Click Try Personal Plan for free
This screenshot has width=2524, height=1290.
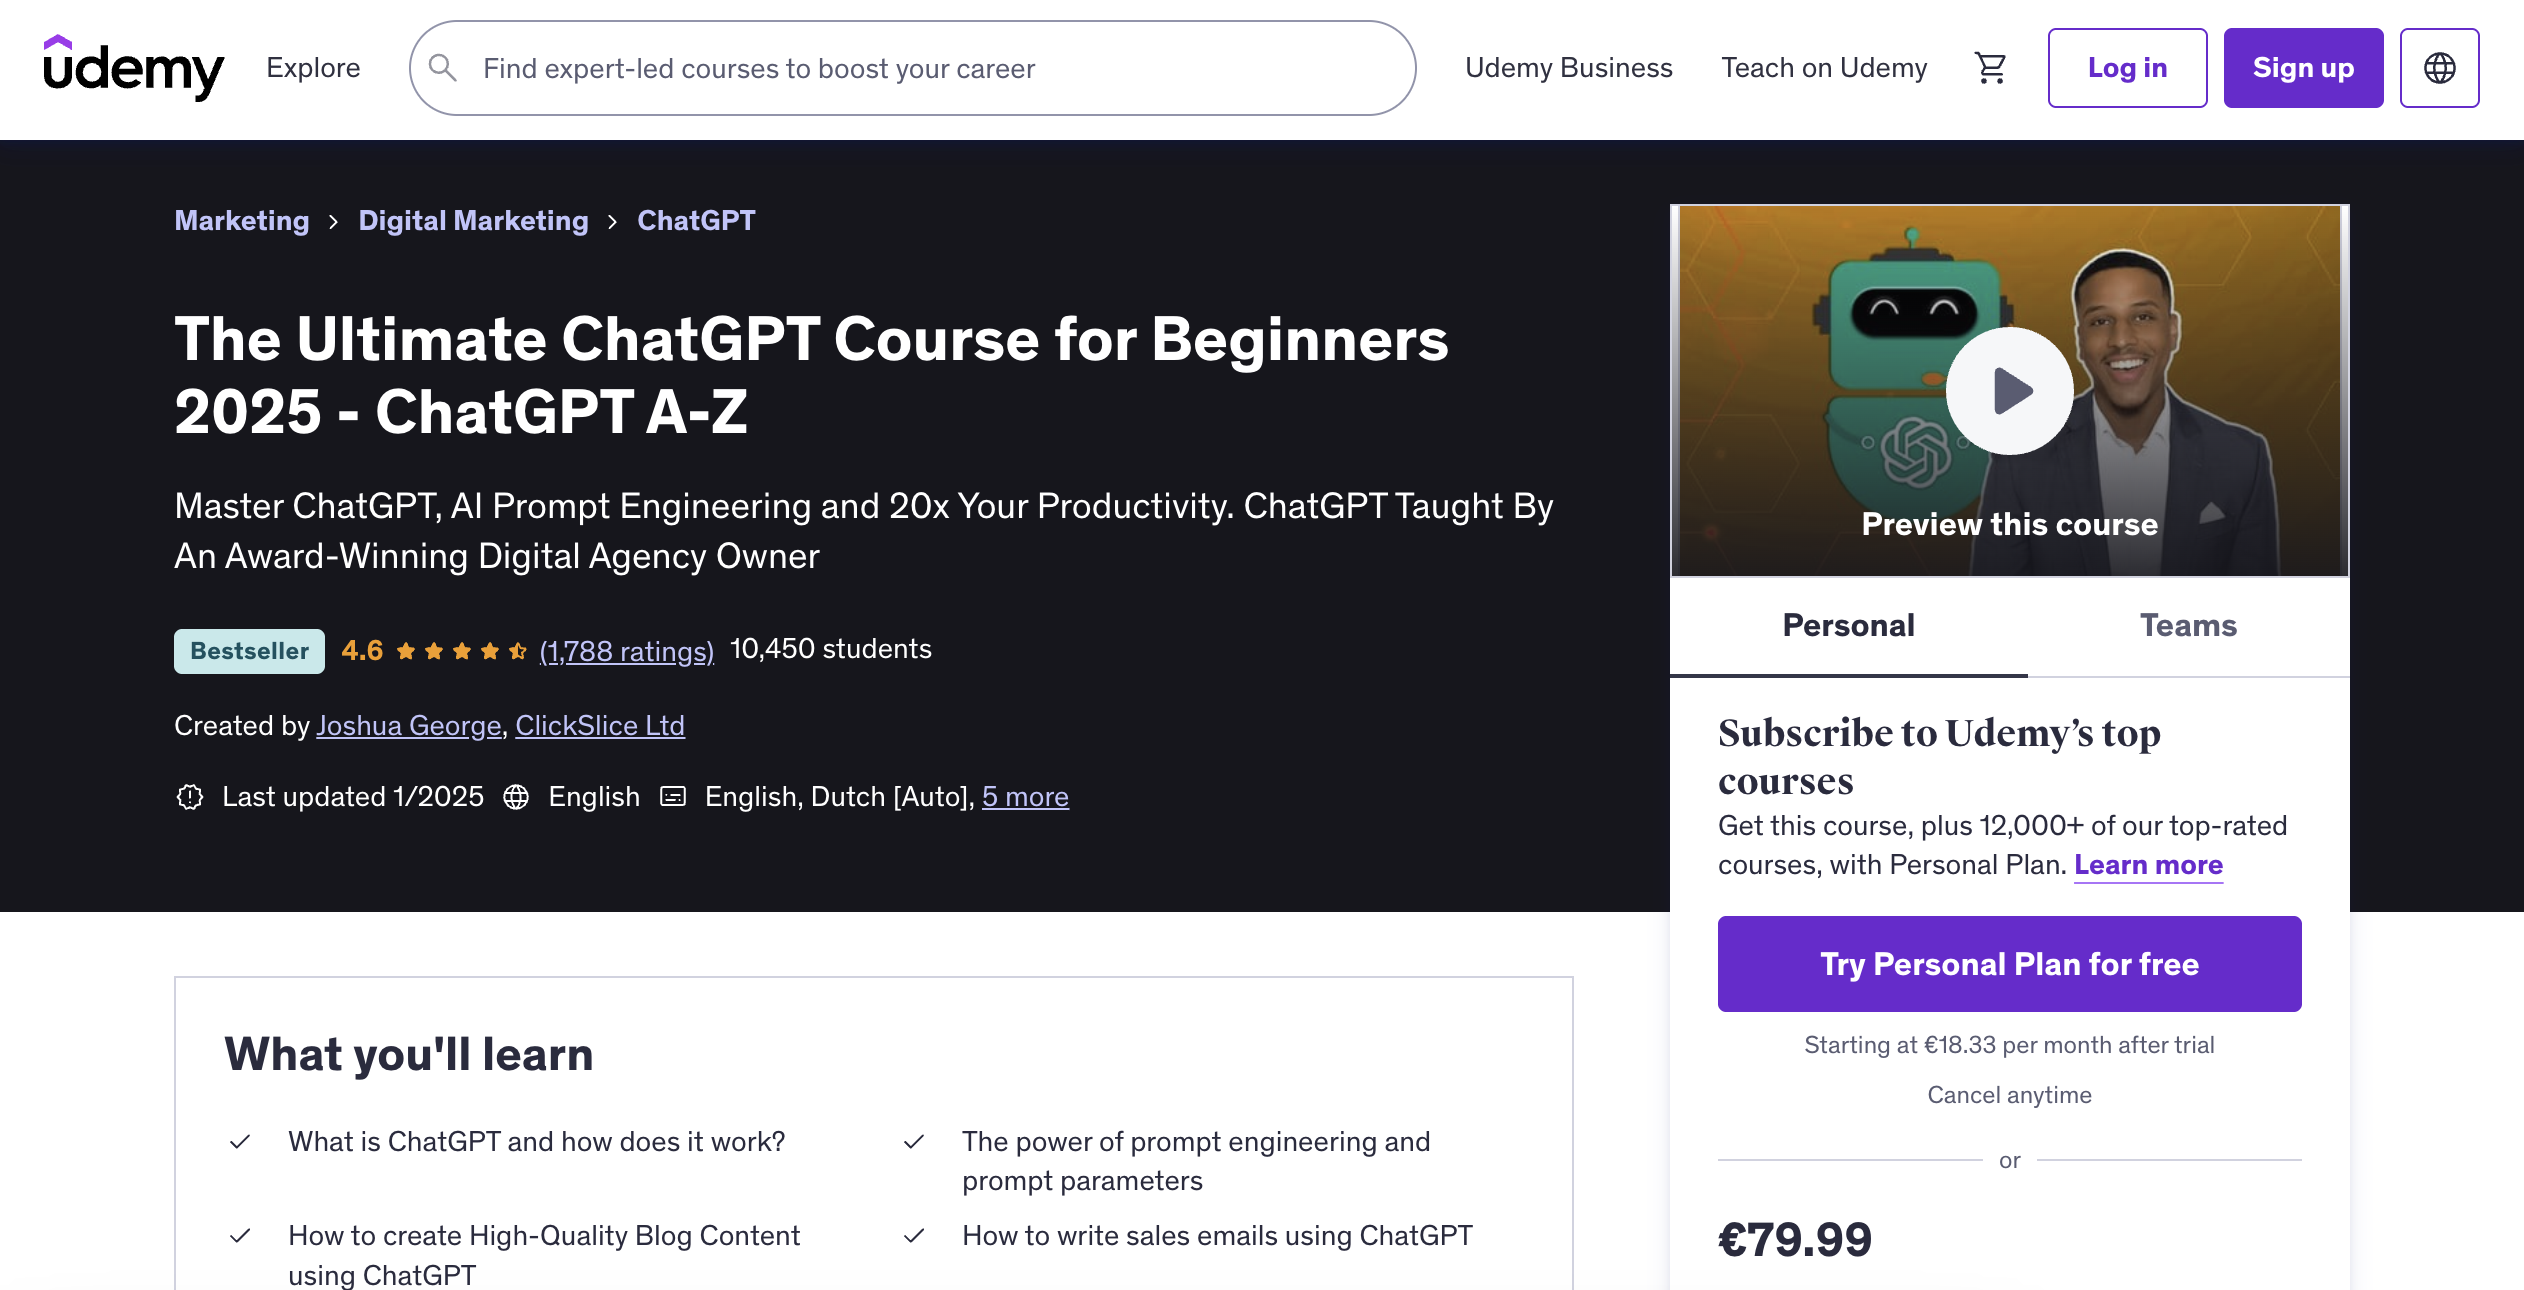coord(2009,963)
